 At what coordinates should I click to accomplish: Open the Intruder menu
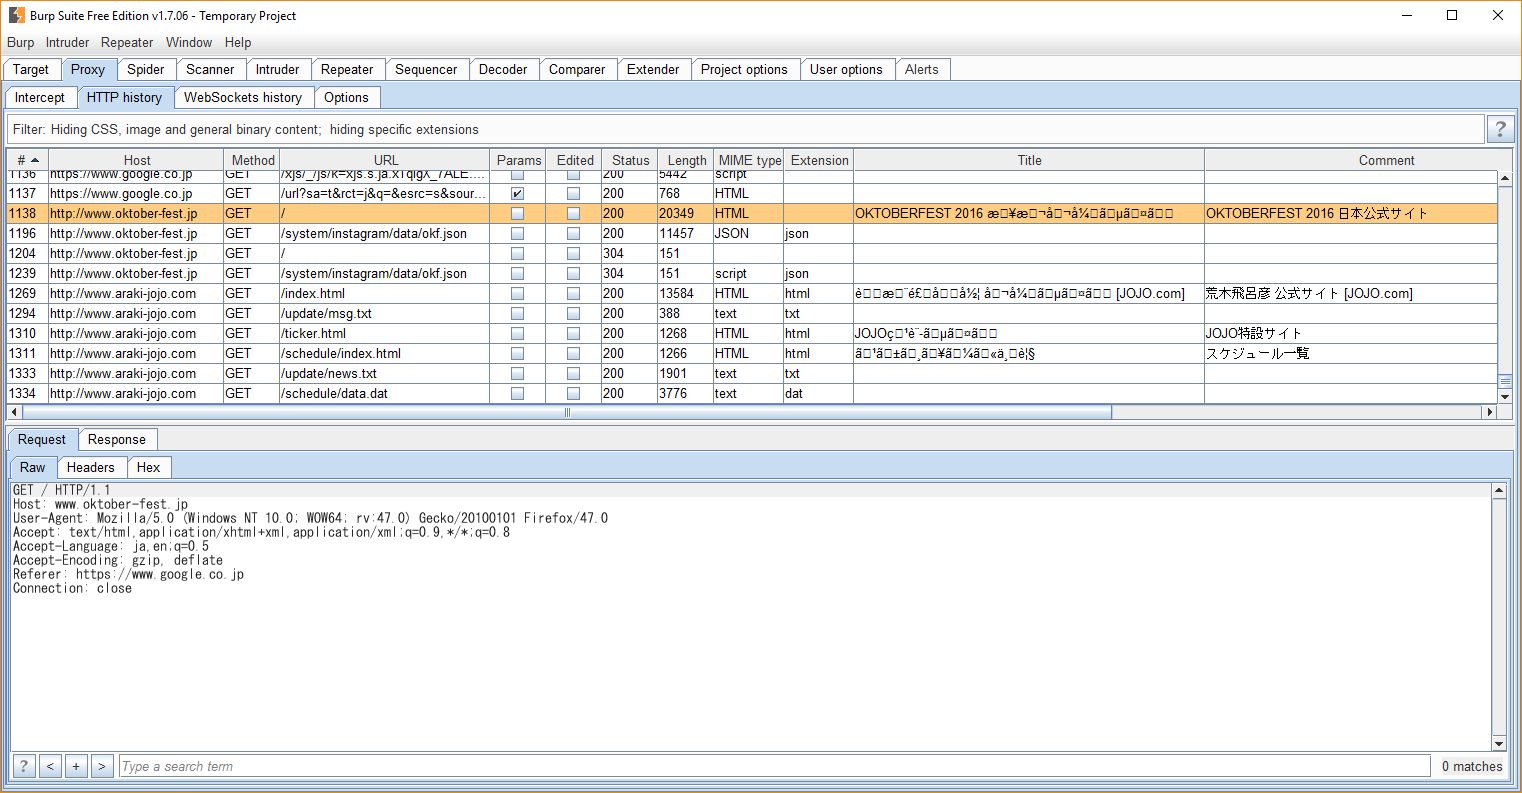67,42
